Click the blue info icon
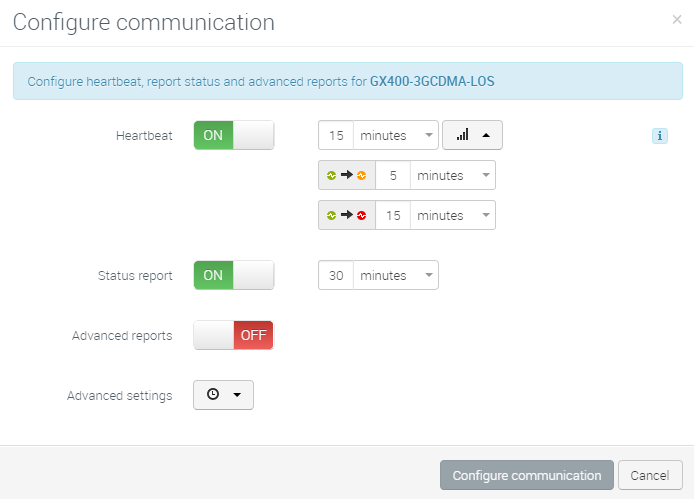 [659, 136]
